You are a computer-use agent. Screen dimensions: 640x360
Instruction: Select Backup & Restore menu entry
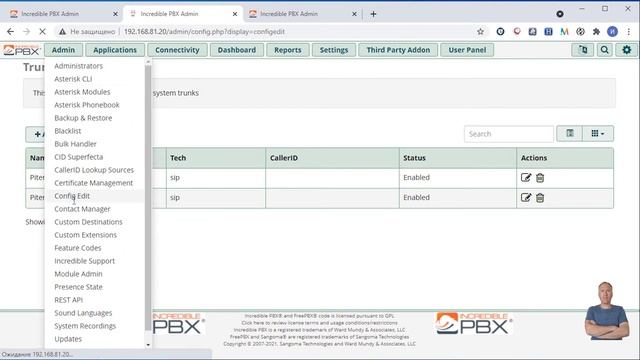point(83,118)
